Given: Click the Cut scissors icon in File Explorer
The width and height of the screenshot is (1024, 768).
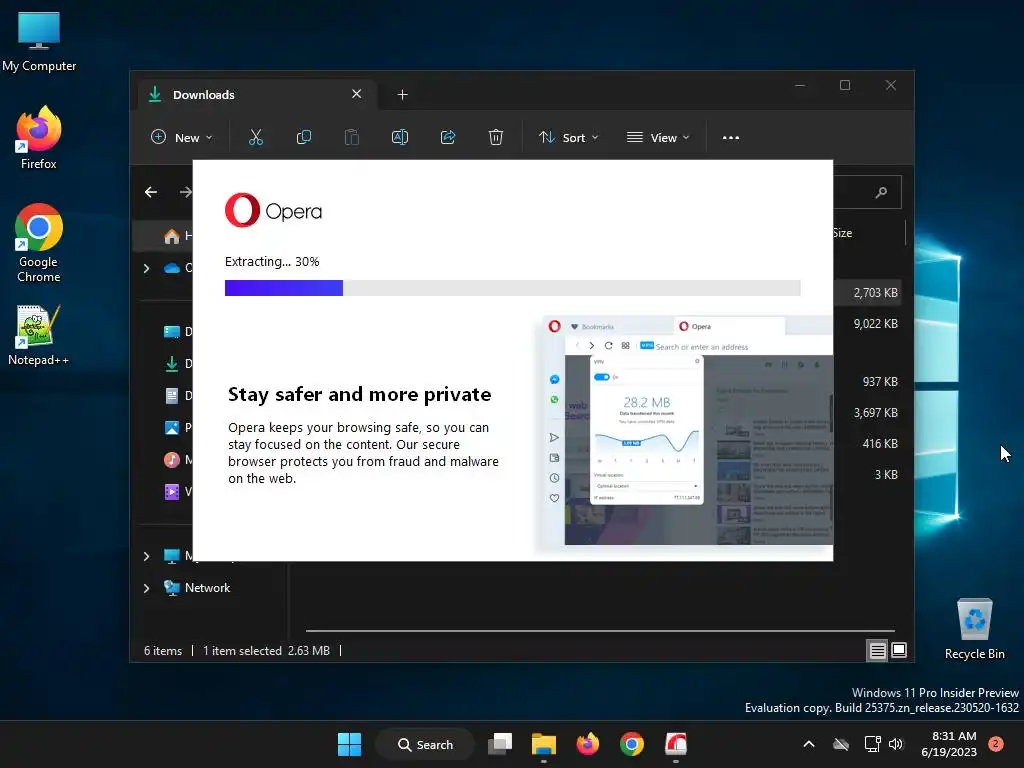Looking at the screenshot, I should pos(255,137).
